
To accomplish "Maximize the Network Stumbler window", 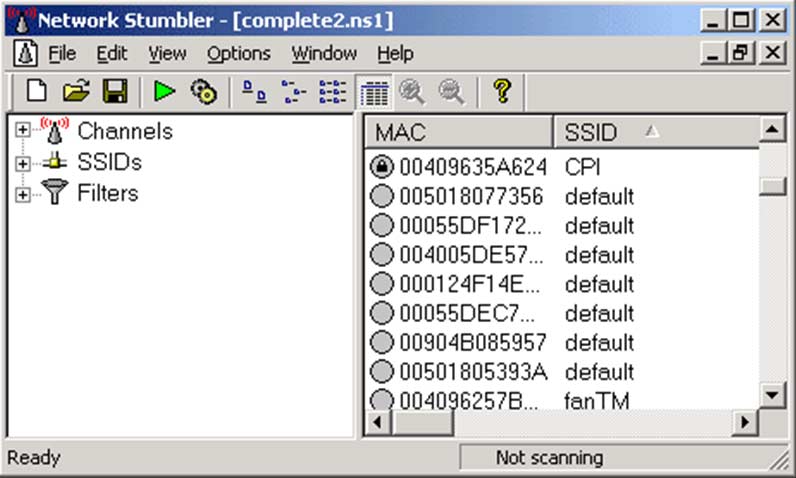I will [741, 20].
